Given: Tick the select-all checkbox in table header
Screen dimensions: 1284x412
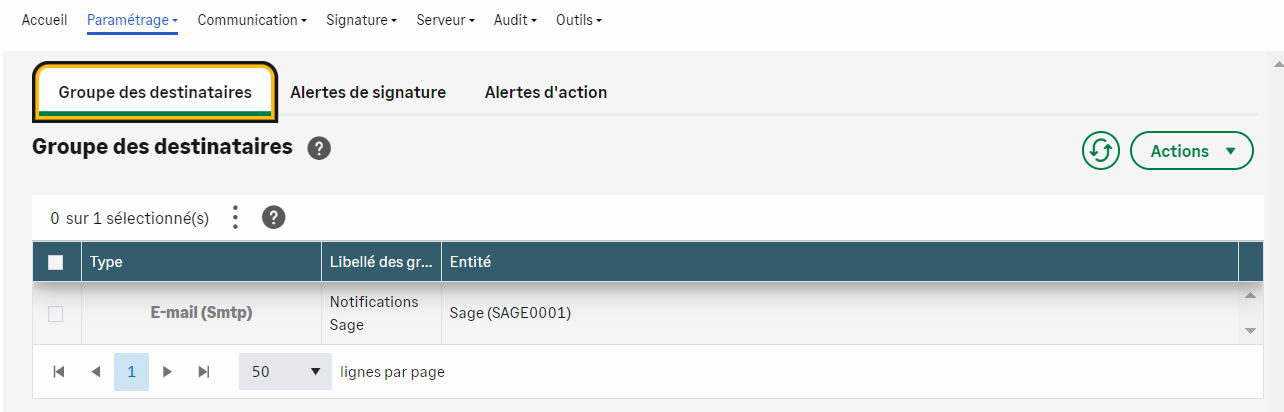Looking at the screenshot, I should [x=56, y=262].
